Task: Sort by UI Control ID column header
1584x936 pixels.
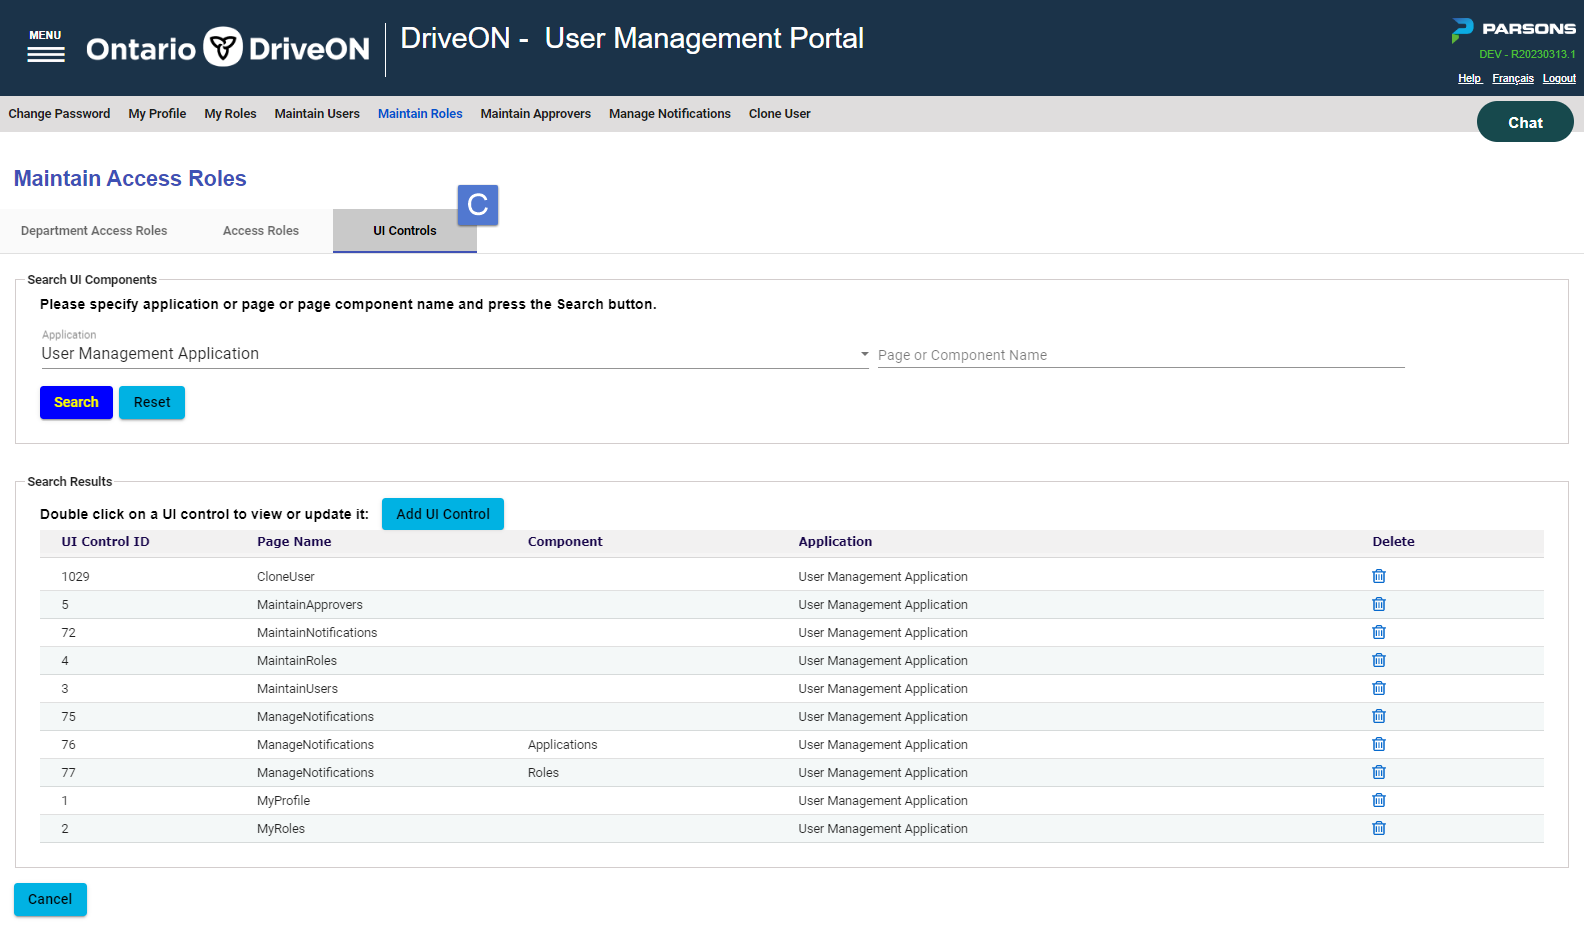Action: pyautogui.click(x=105, y=542)
